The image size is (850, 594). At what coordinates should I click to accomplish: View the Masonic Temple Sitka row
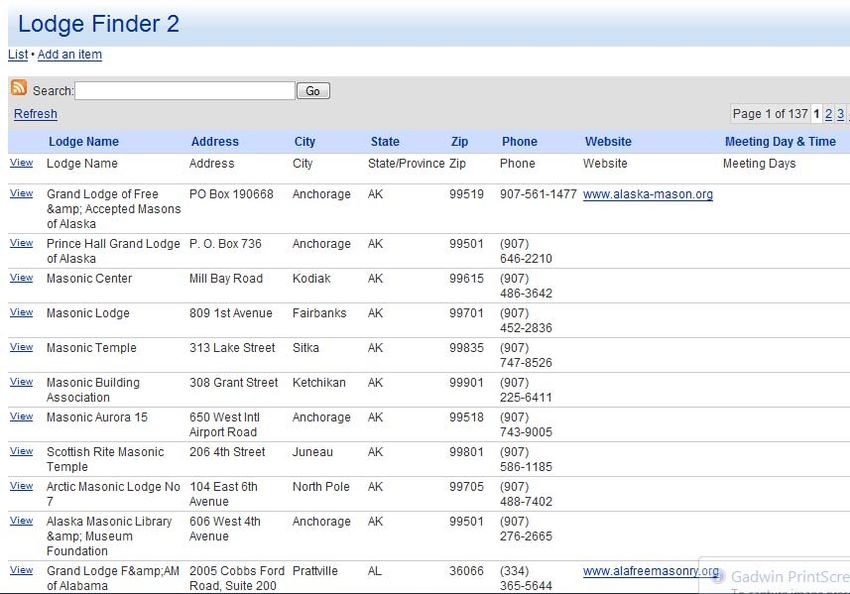21,347
